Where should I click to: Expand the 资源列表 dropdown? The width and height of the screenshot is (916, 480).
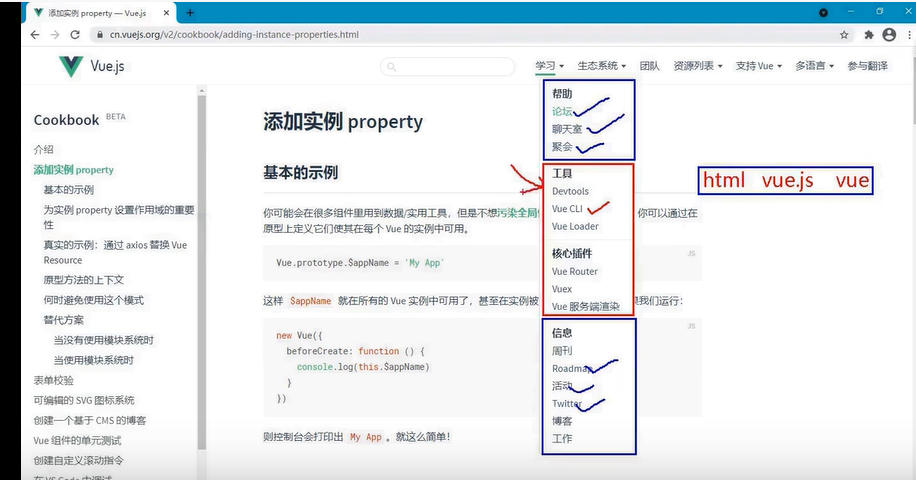click(x=698, y=66)
